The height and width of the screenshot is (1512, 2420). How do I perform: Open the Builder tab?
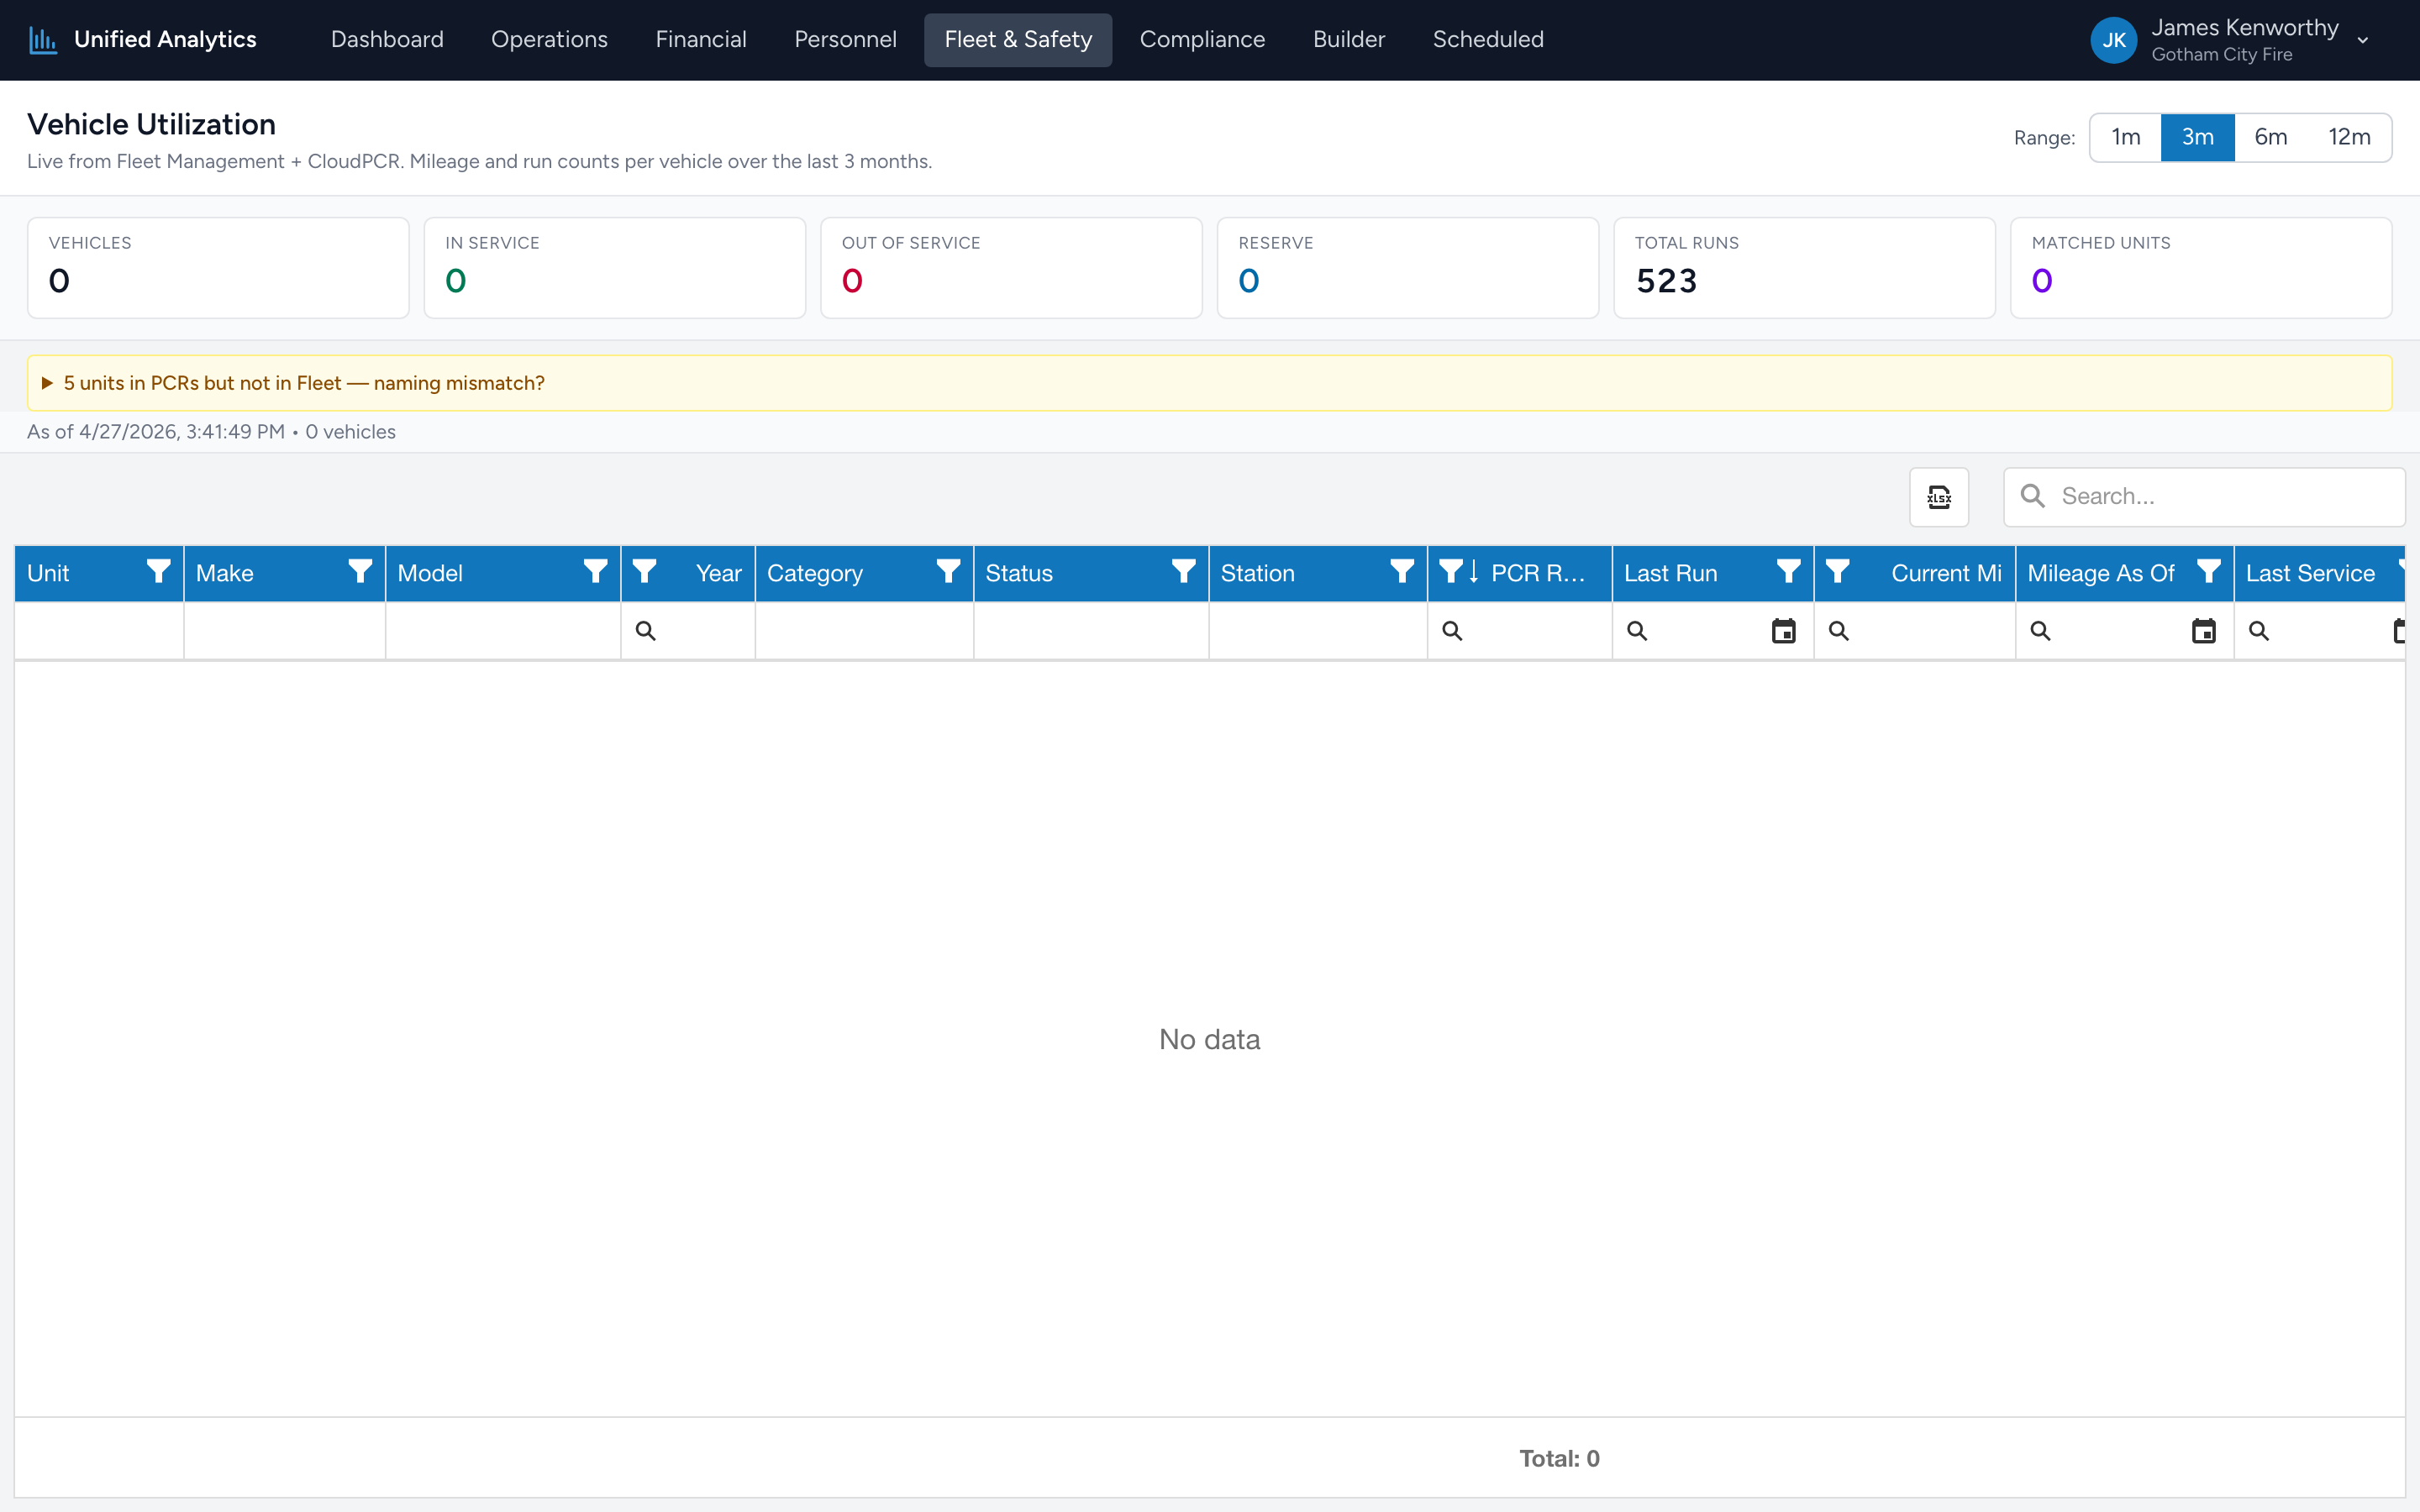[1348, 40]
